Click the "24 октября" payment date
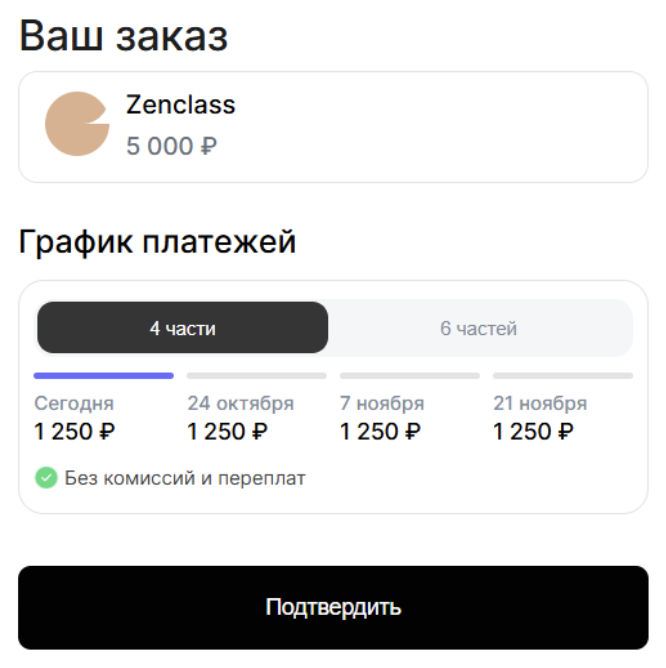Viewport: 666px width, 668px height. [241, 404]
